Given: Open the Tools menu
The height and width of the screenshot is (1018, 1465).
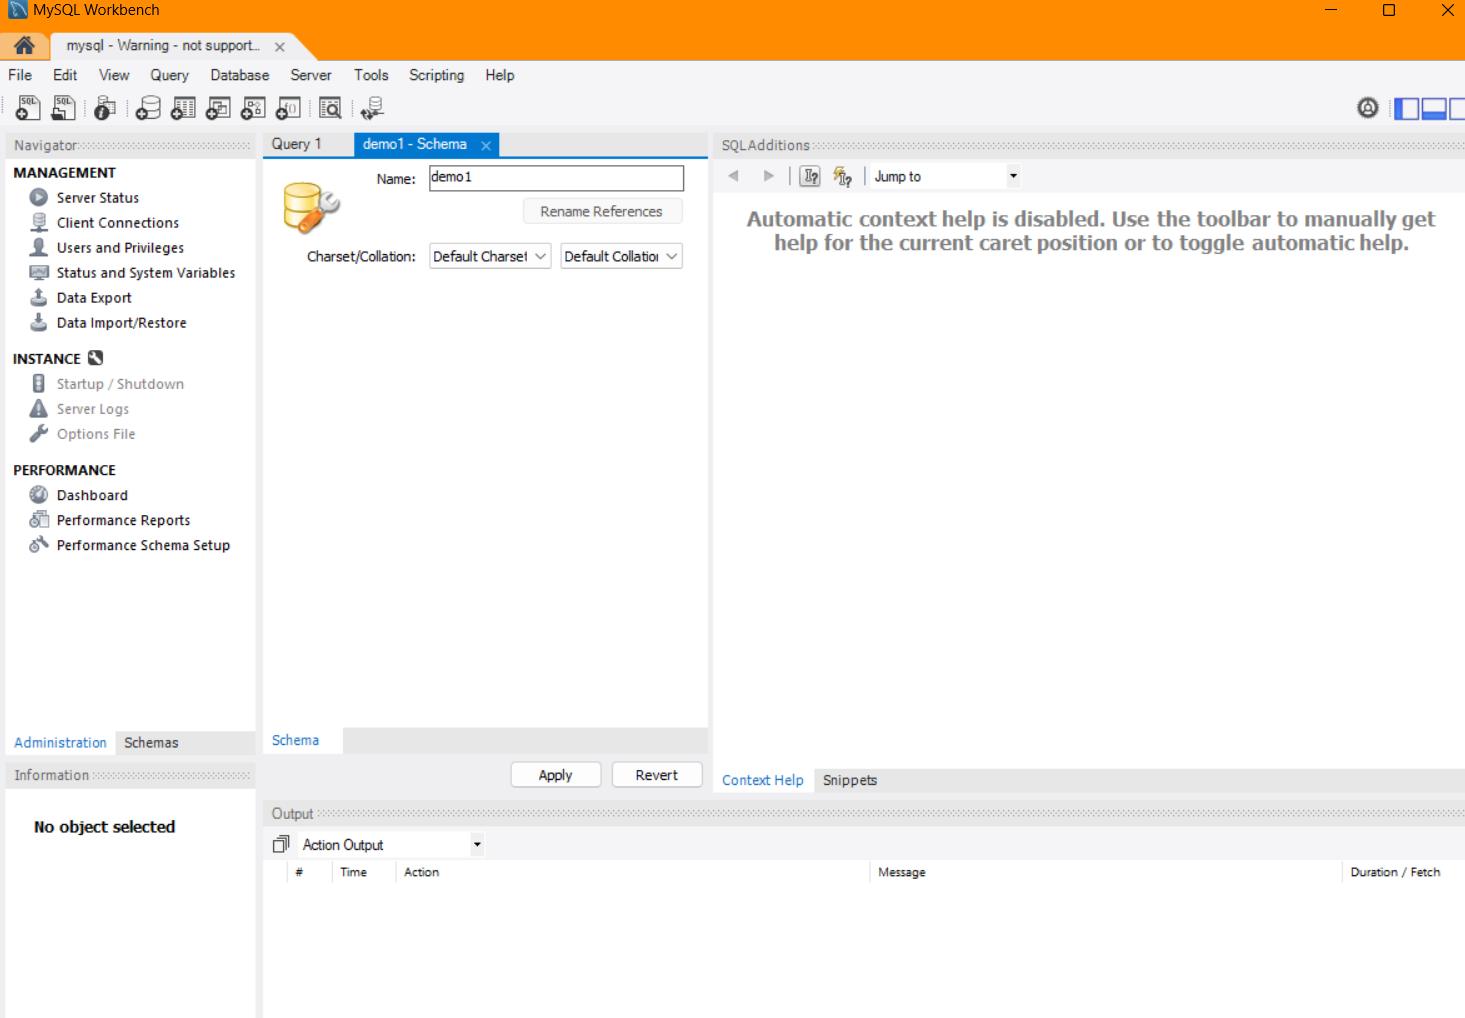Looking at the screenshot, I should pyautogui.click(x=371, y=75).
